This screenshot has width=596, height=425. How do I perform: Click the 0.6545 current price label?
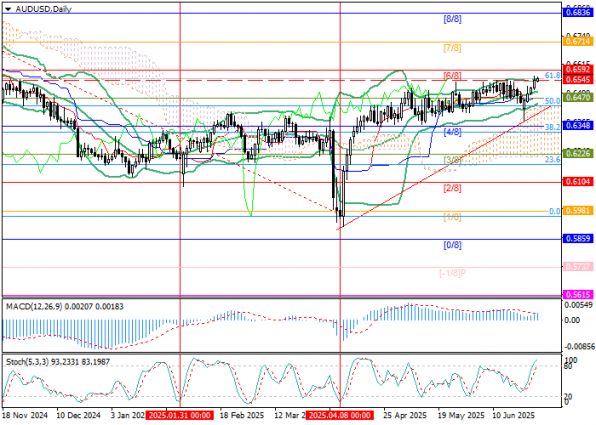(578, 79)
